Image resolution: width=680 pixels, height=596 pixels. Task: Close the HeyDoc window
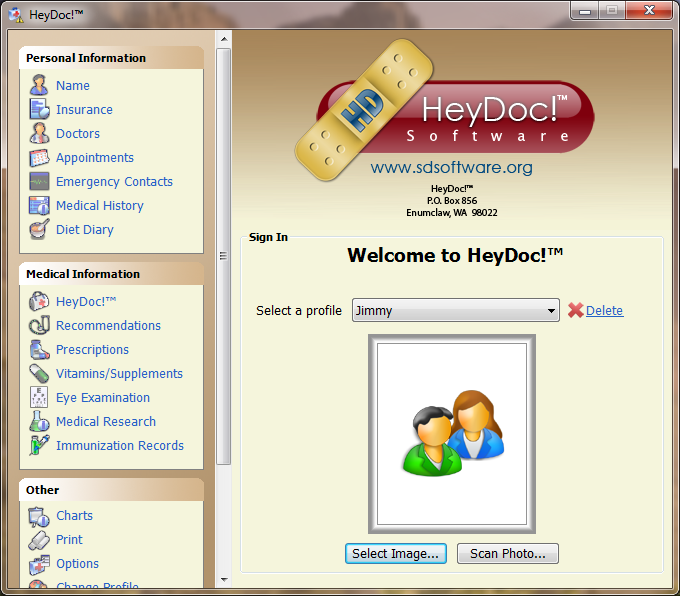pos(649,10)
